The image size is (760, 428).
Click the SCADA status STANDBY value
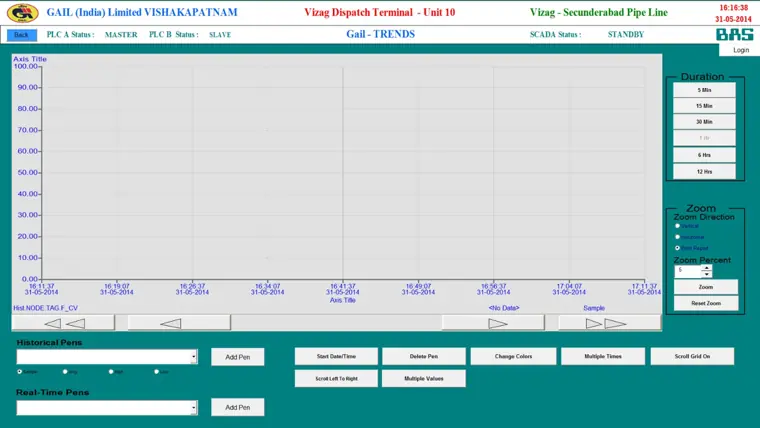626,34
